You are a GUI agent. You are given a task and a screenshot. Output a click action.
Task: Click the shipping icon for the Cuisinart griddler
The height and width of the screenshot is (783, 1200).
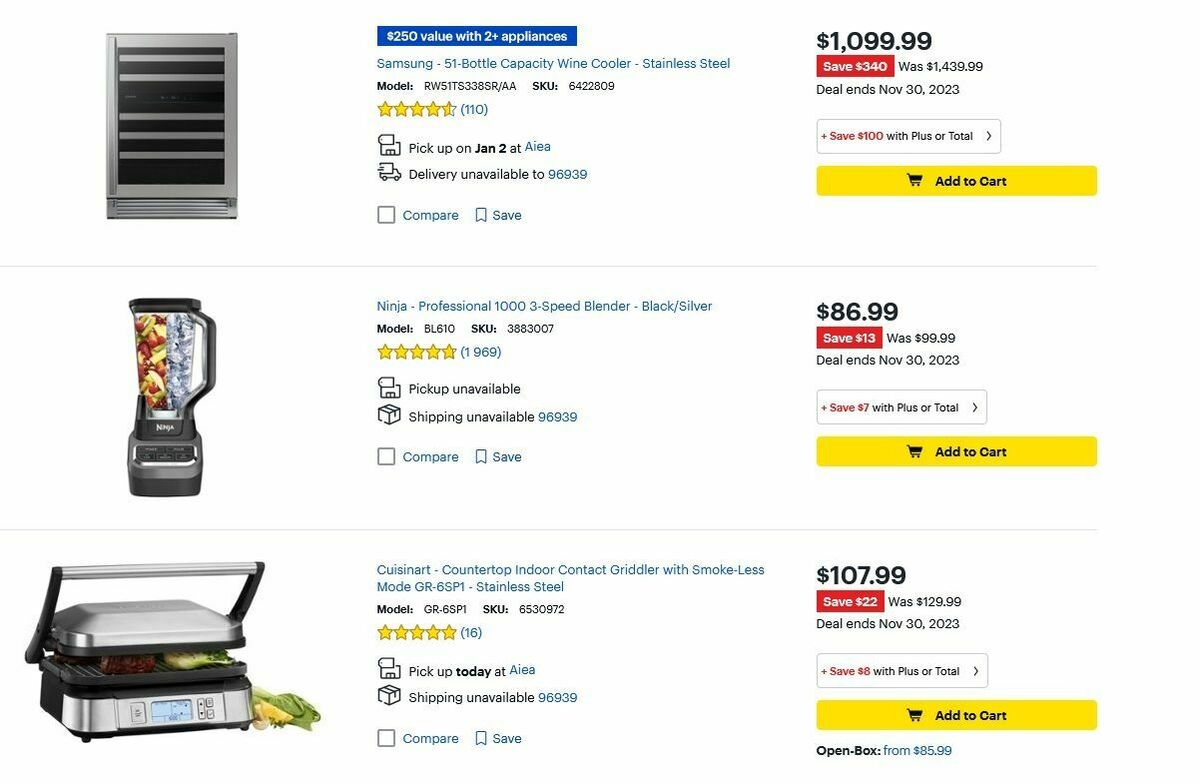coord(389,696)
